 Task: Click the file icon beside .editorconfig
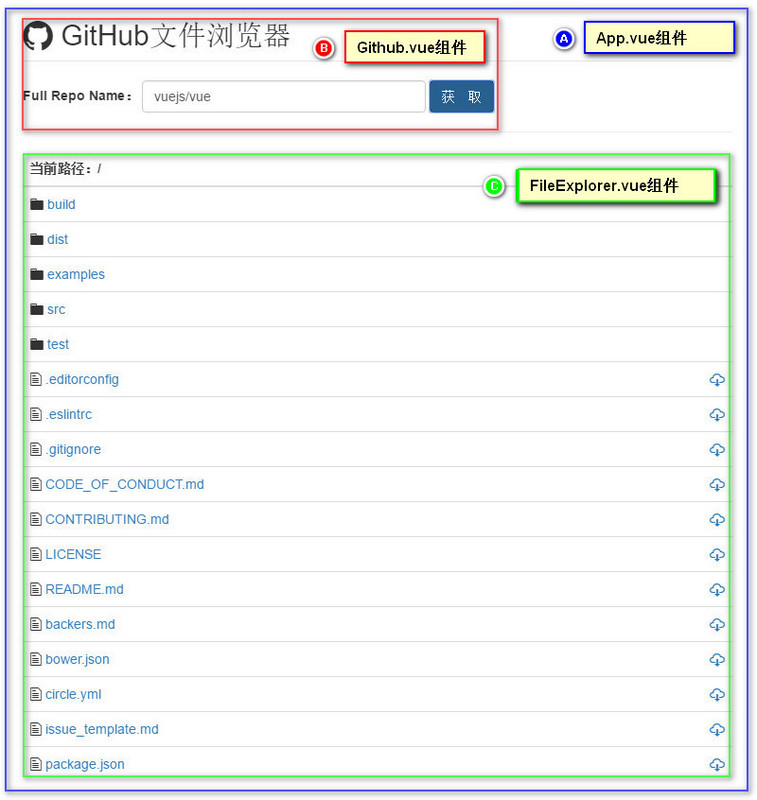36,379
